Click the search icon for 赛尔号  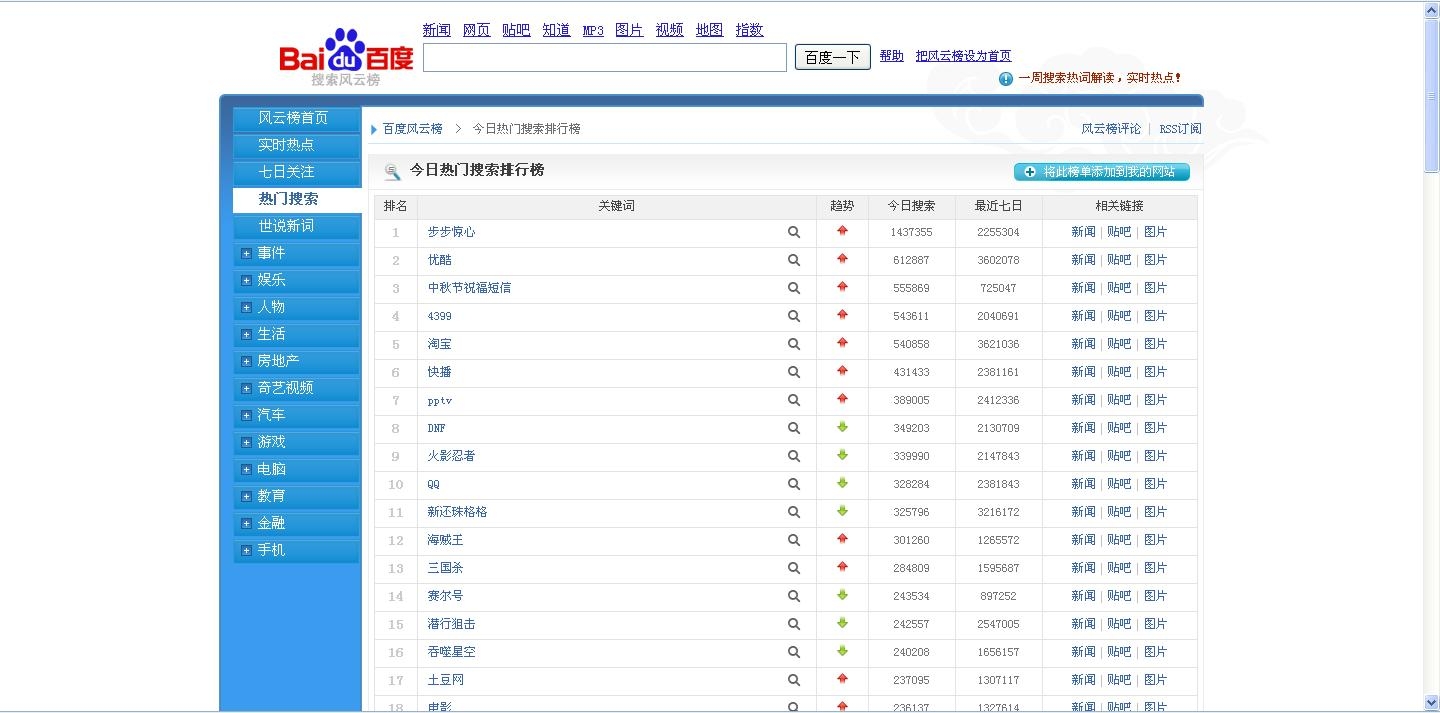(794, 596)
